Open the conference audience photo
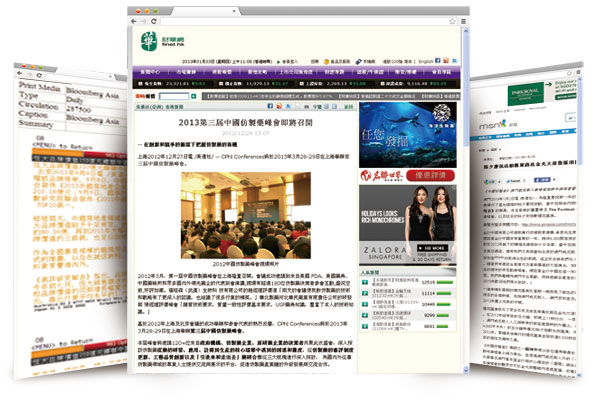The height and width of the screenshot is (404, 600). click(246, 215)
